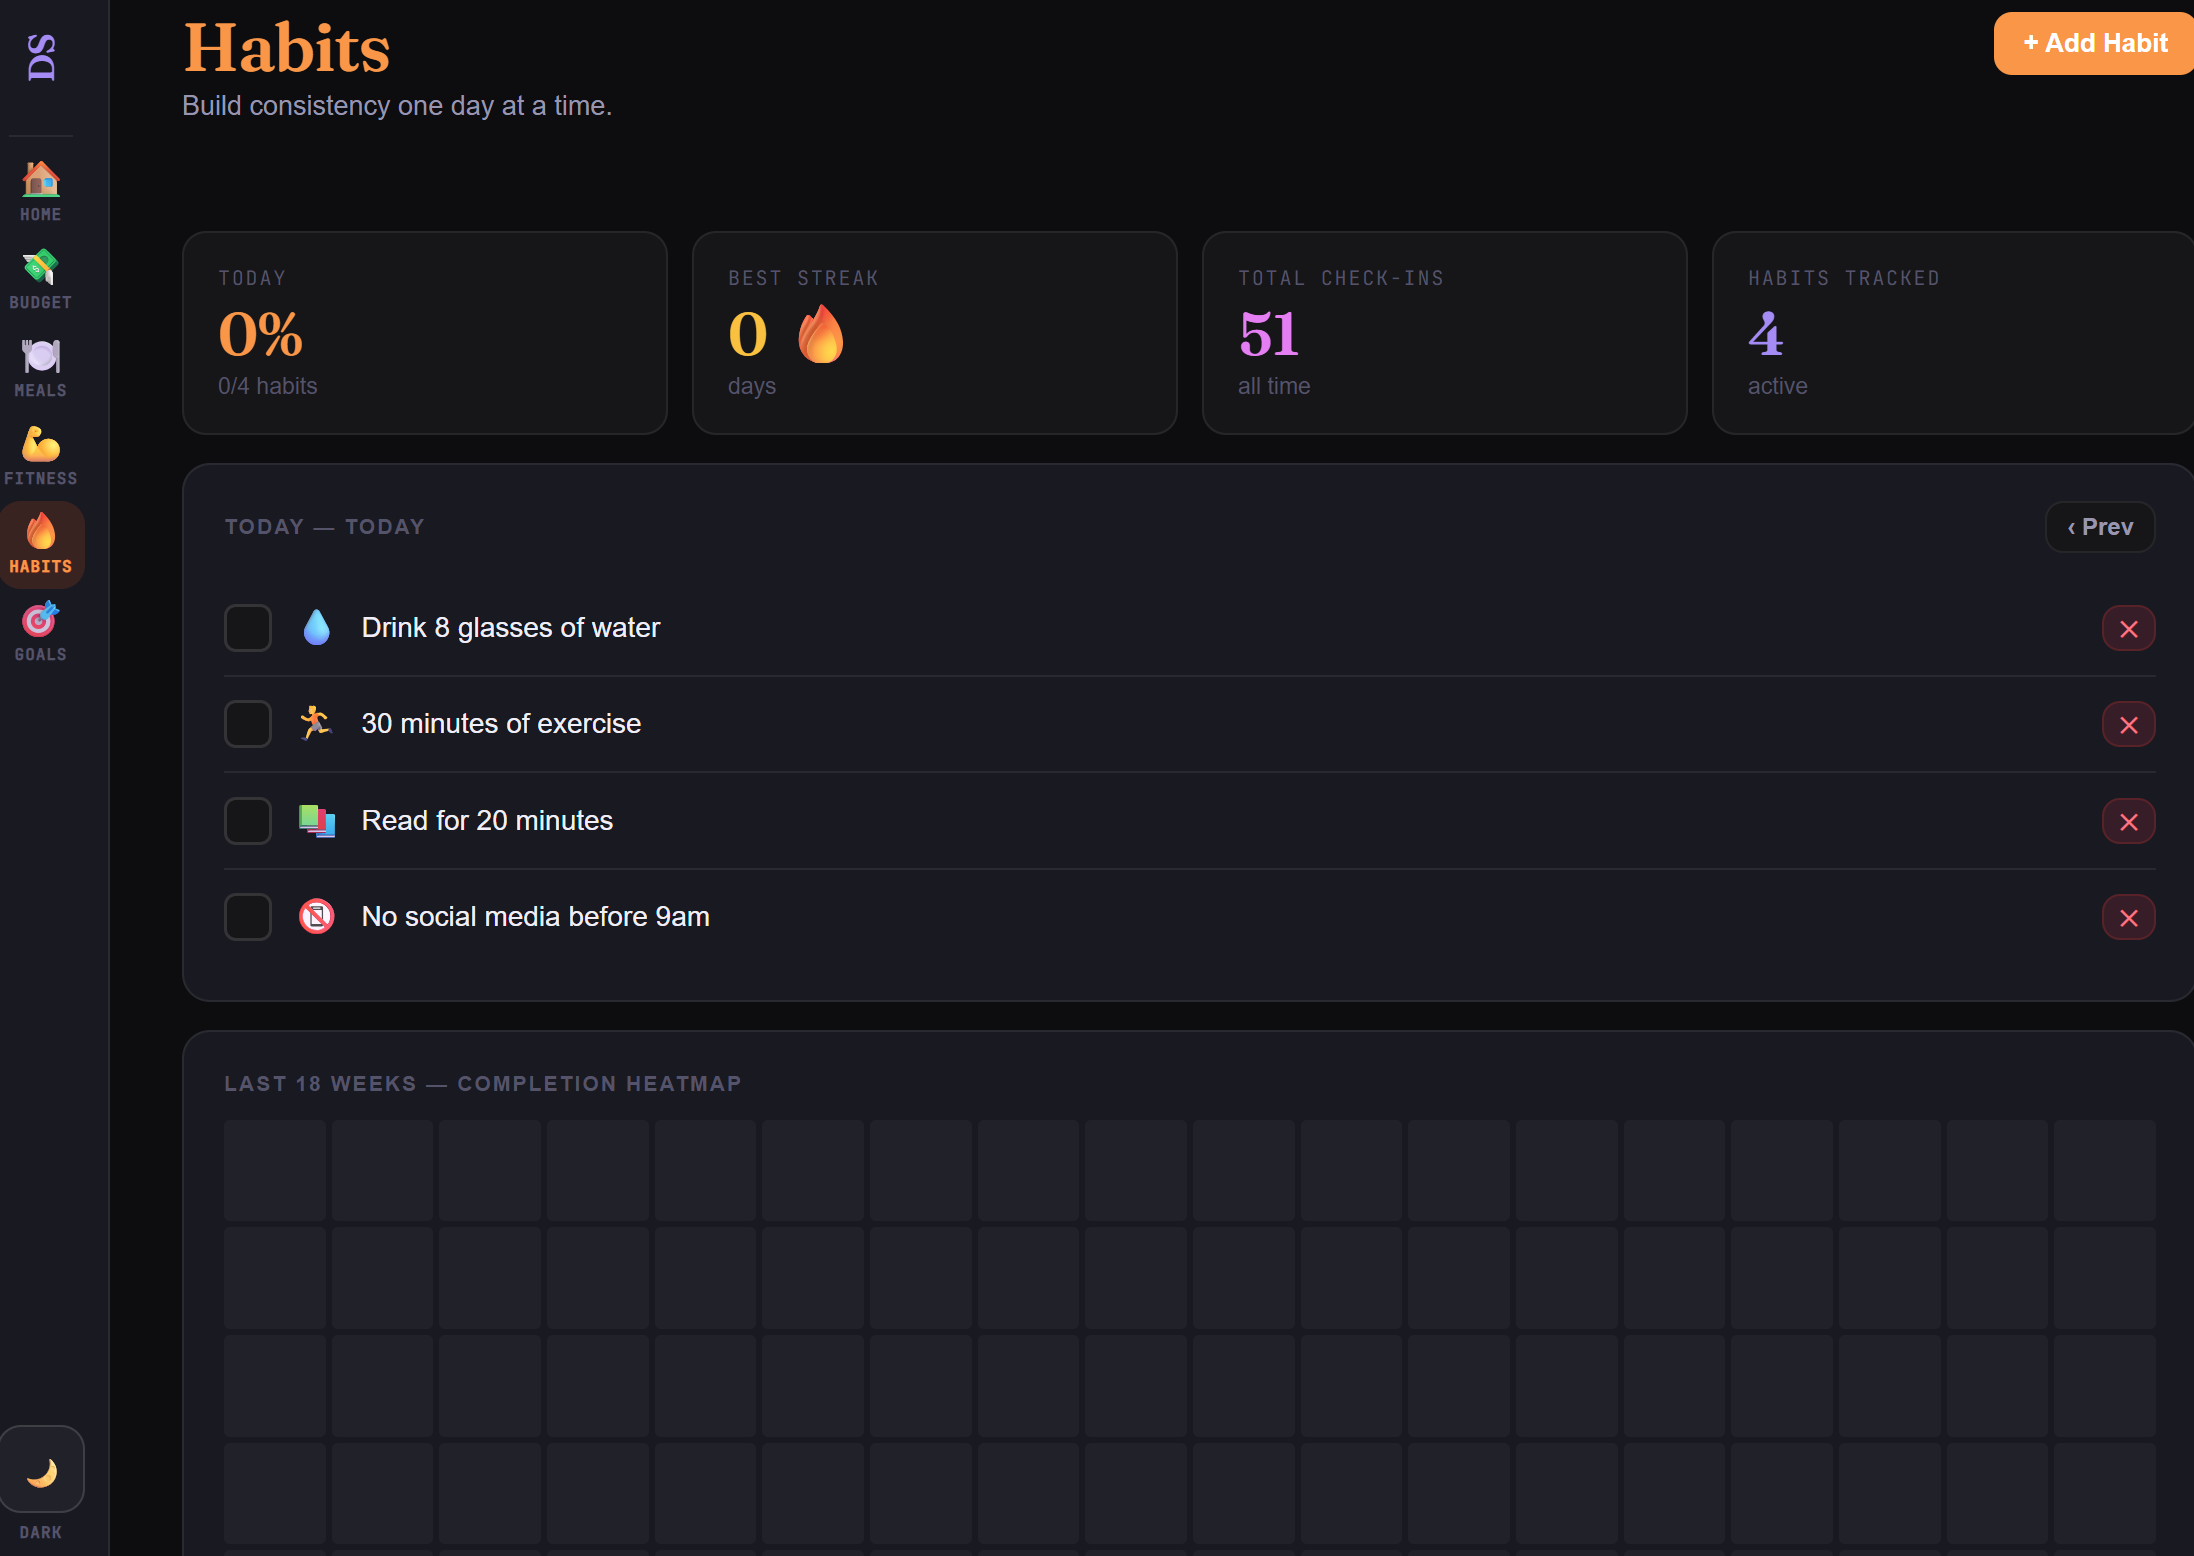Navigate to the Fitness section
This screenshot has height=1556, width=2194.
tap(41, 455)
